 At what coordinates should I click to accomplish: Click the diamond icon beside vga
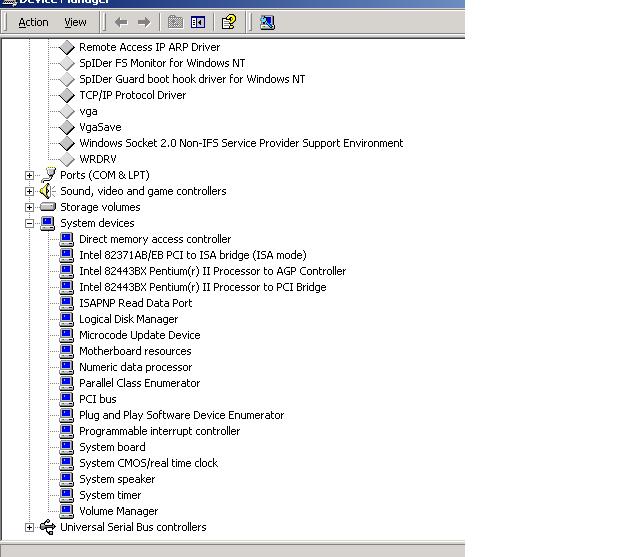[67, 111]
